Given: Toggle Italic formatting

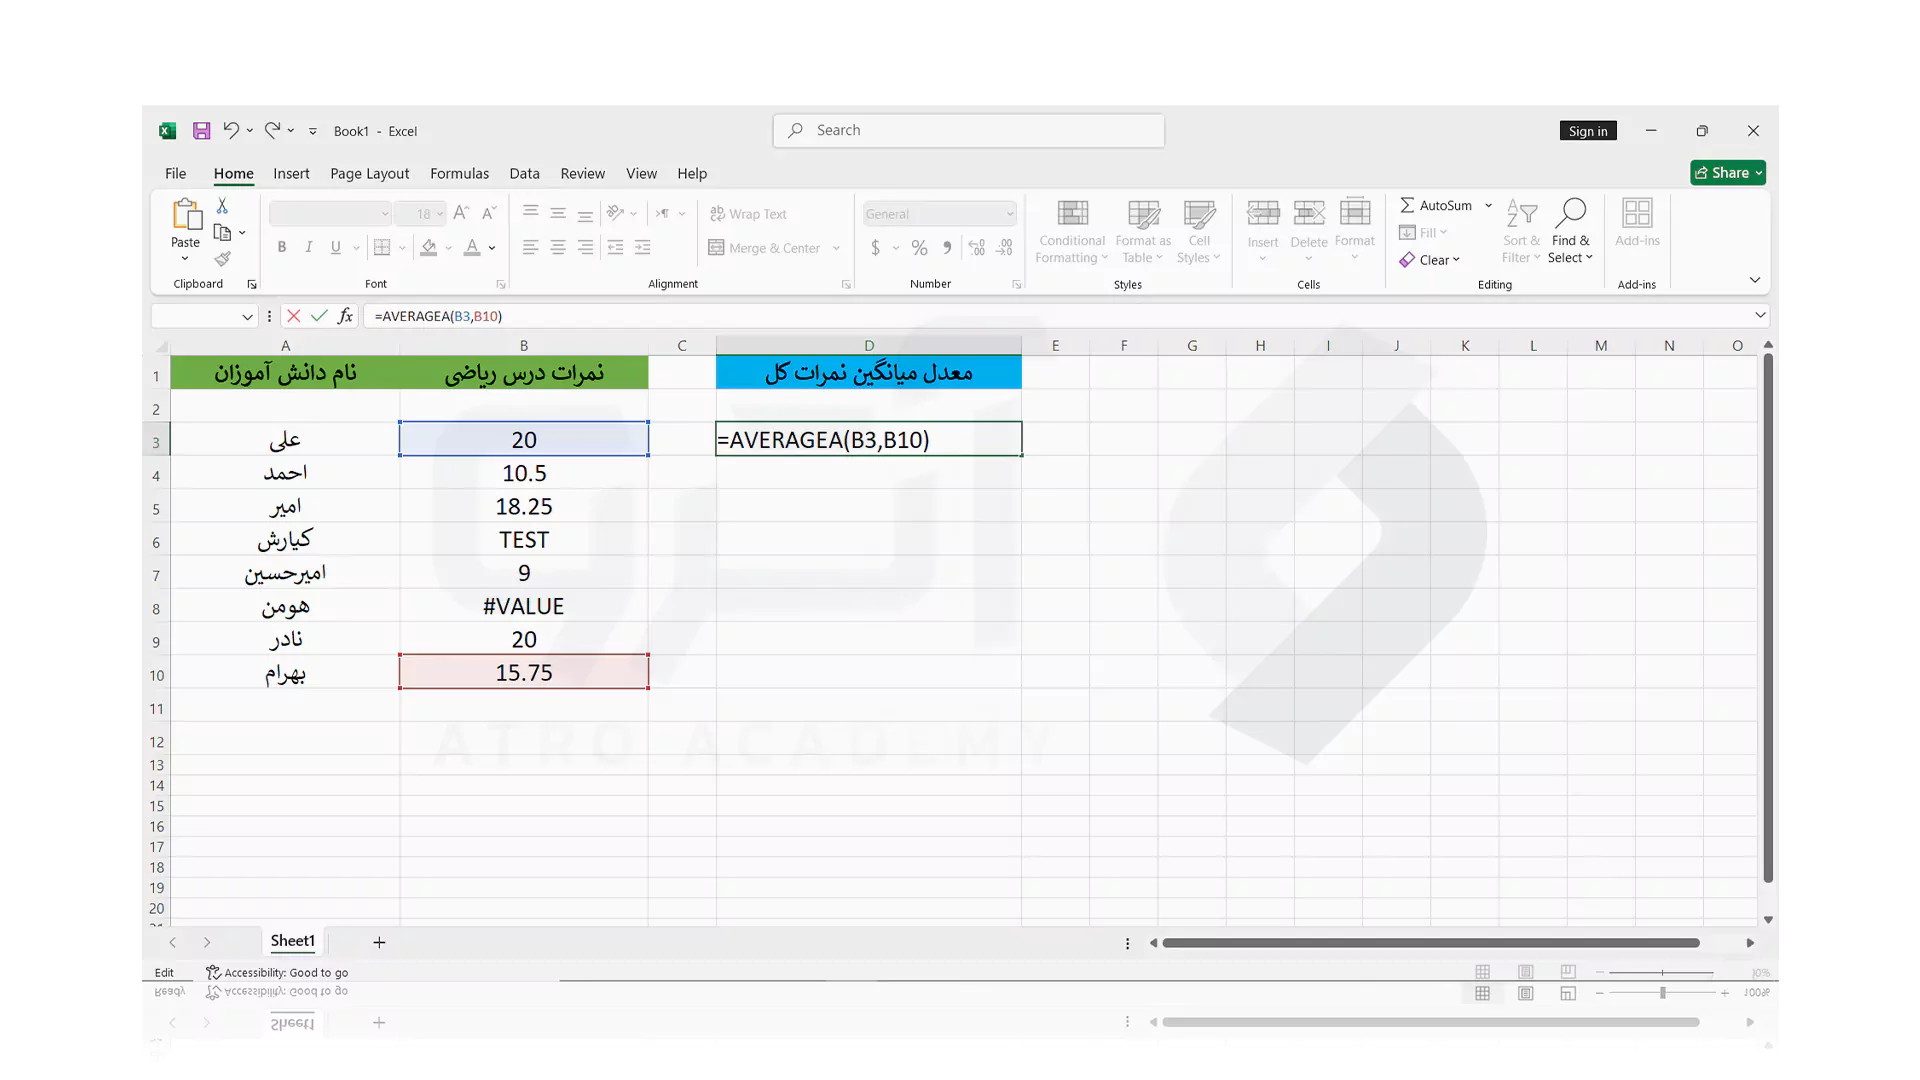Looking at the screenshot, I should pyautogui.click(x=308, y=248).
